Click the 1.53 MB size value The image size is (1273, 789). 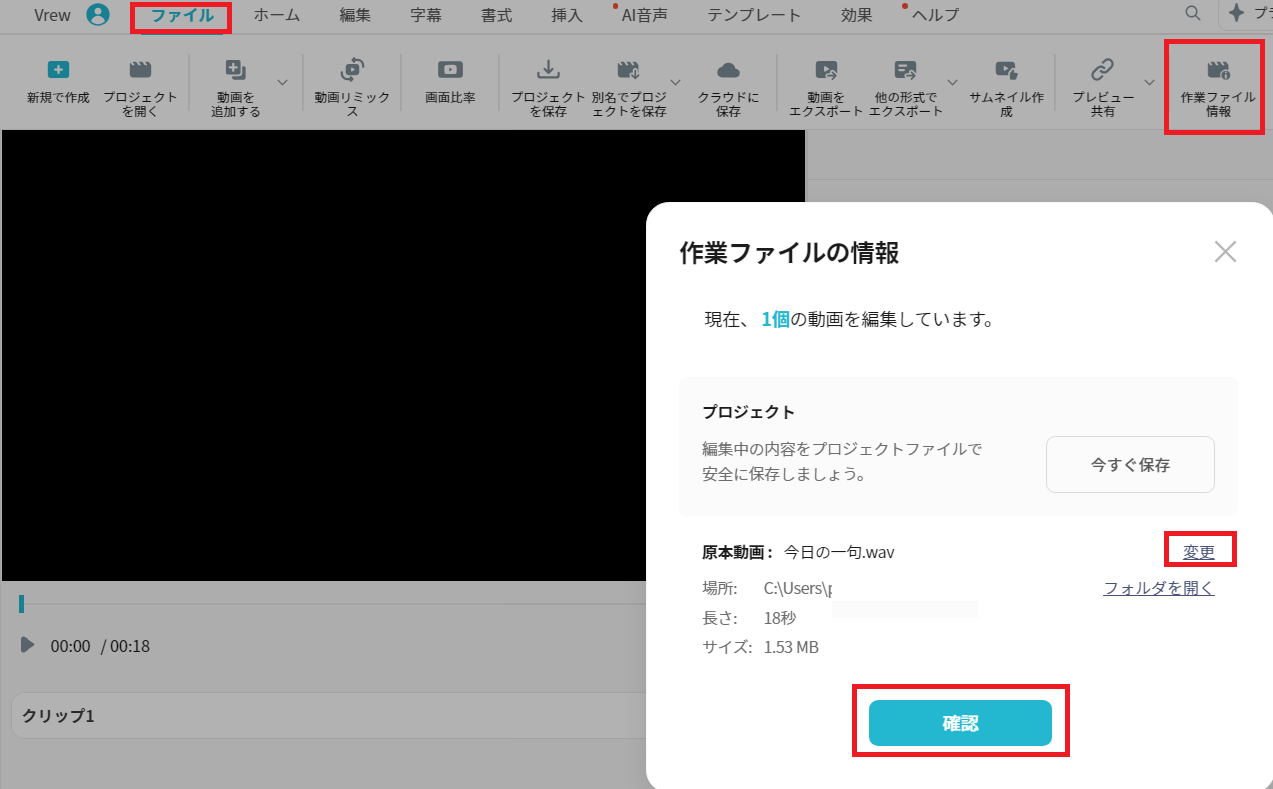[791, 647]
